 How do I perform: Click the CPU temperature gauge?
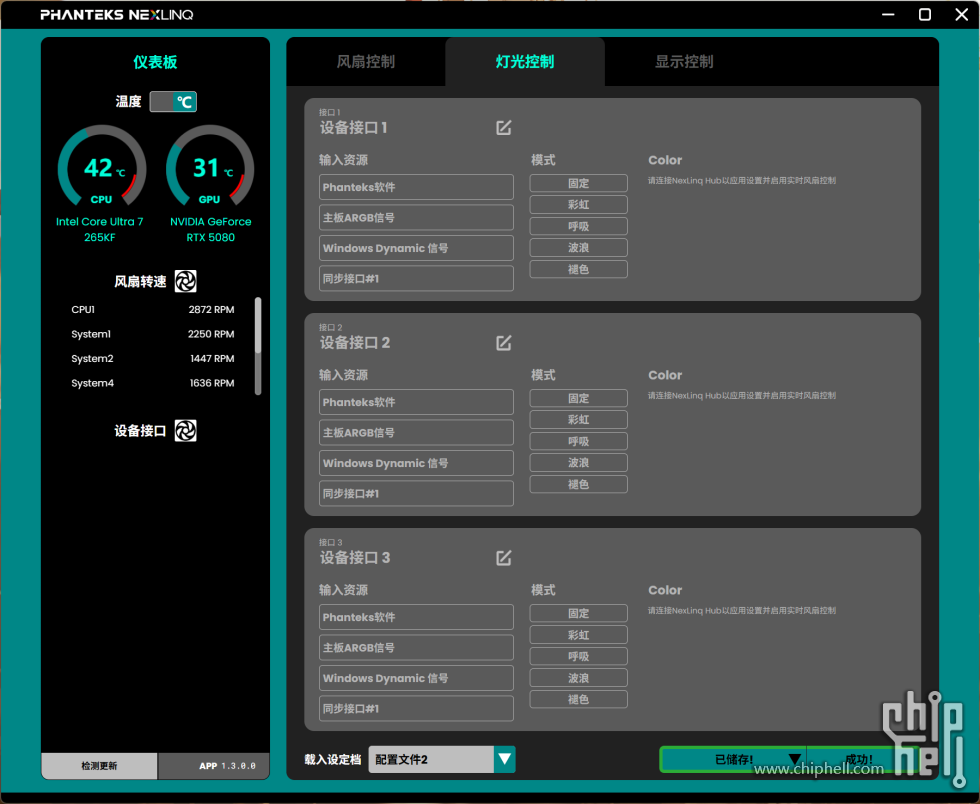click(x=101, y=170)
